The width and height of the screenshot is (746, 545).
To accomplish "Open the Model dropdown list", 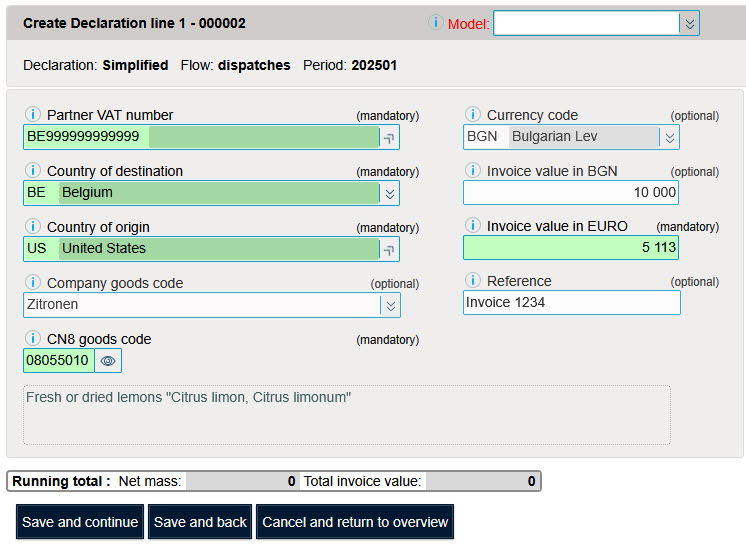I will [x=688, y=23].
